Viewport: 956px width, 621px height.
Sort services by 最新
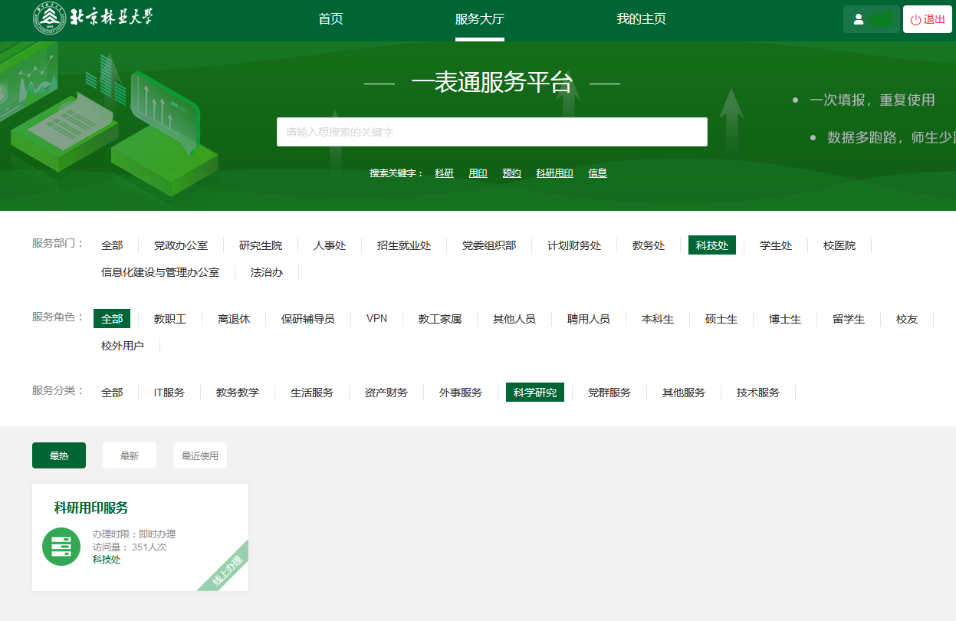(x=129, y=455)
